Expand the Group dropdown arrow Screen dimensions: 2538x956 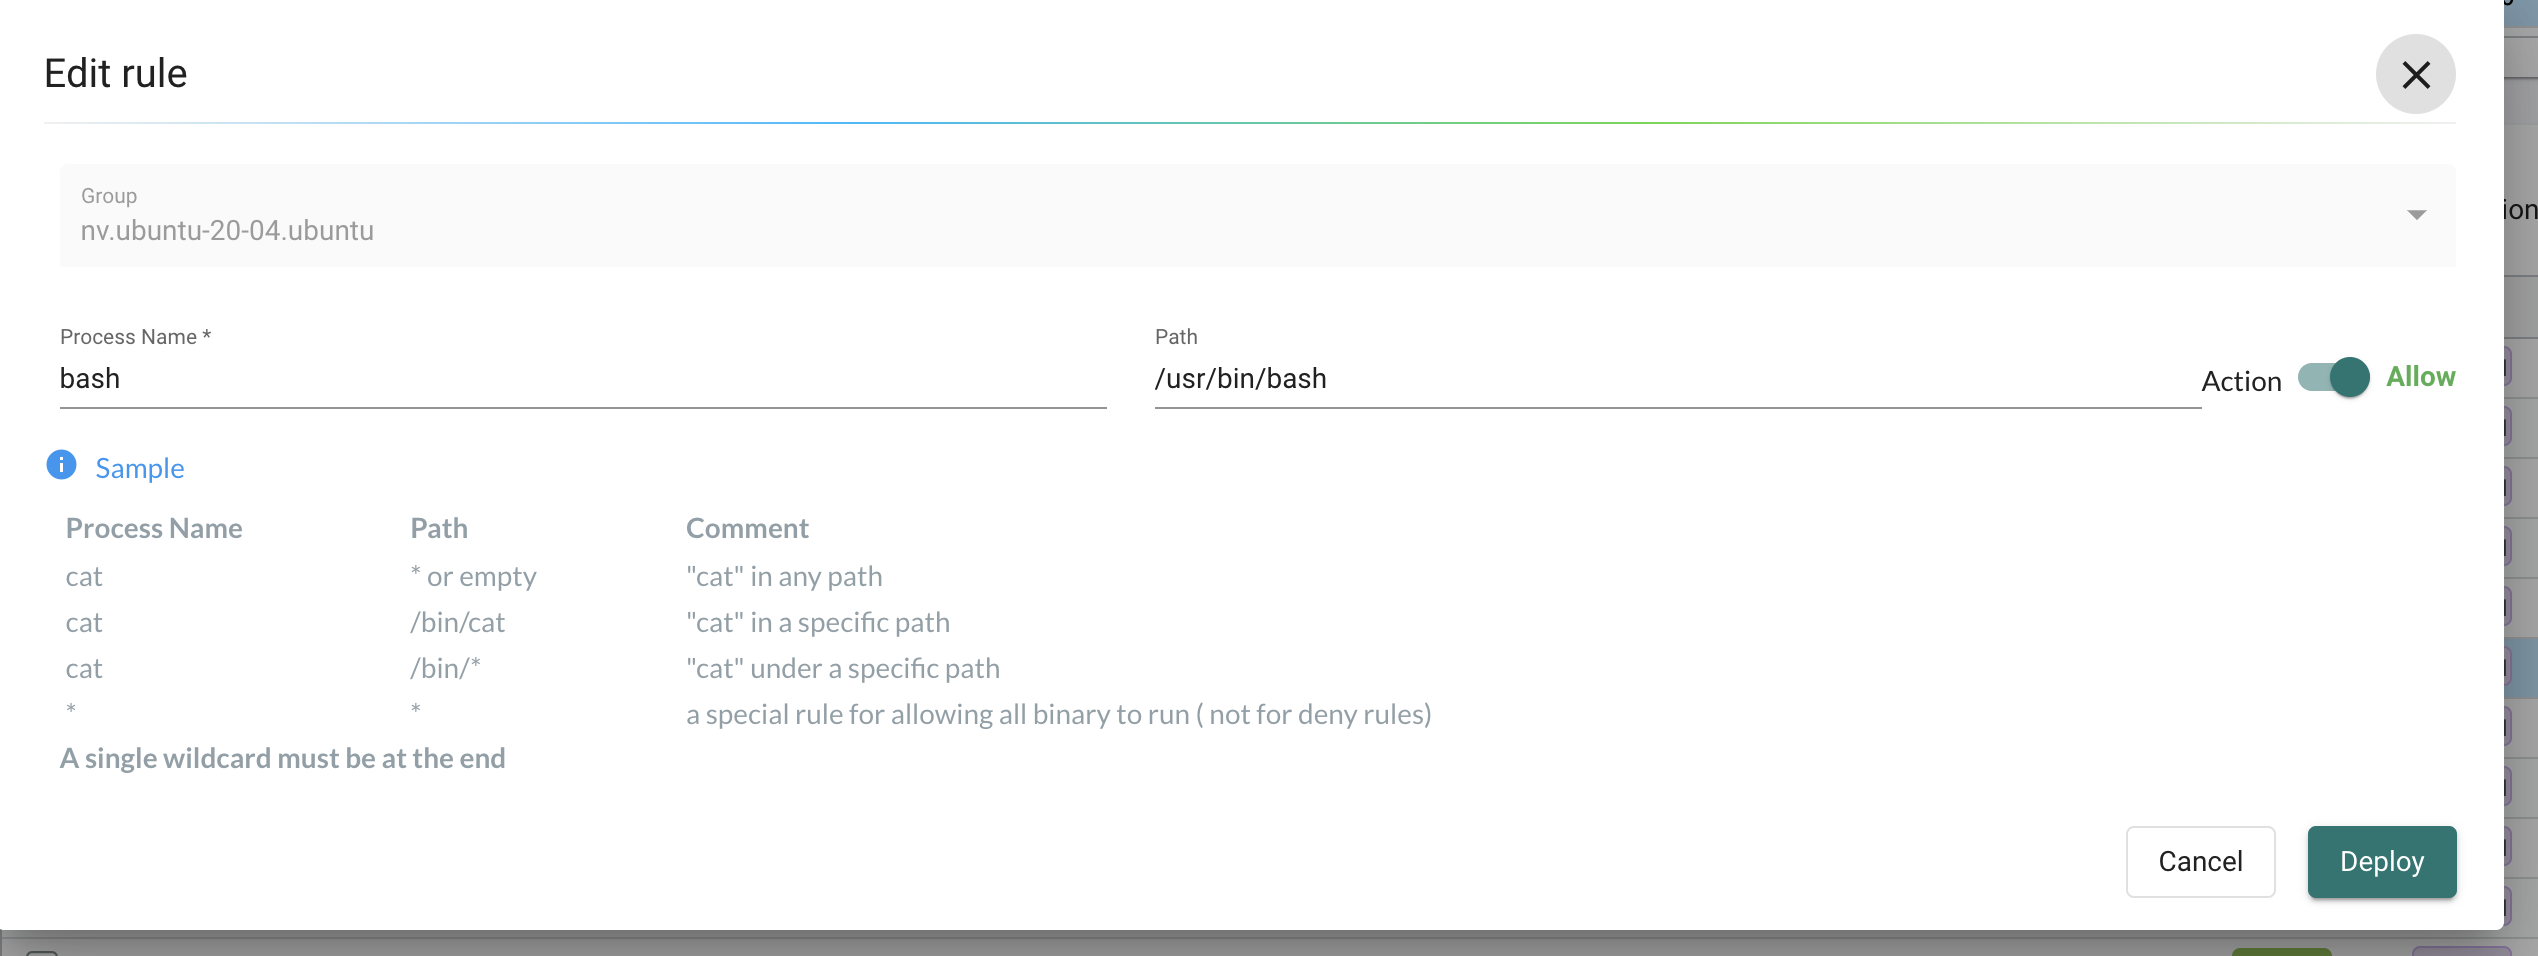pyautogui.click(x=2416, y=215)
